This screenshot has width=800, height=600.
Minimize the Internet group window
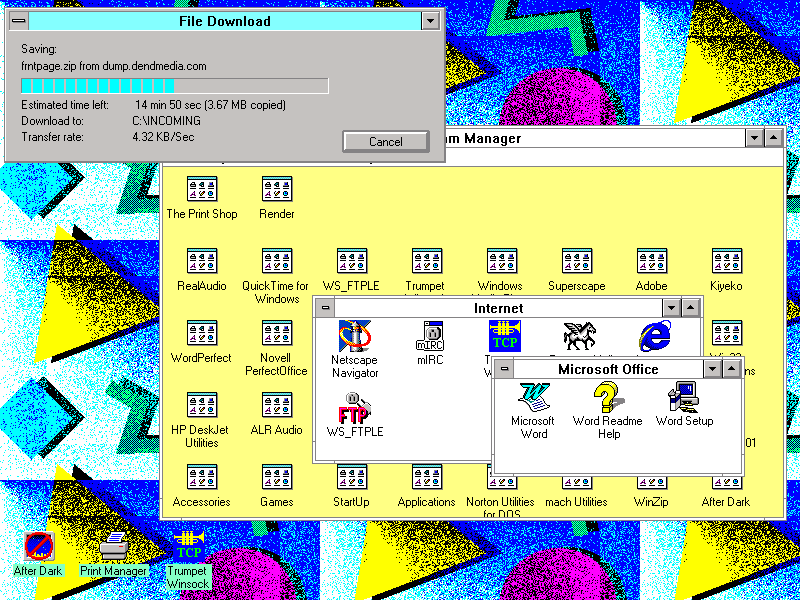click(671, 308)
